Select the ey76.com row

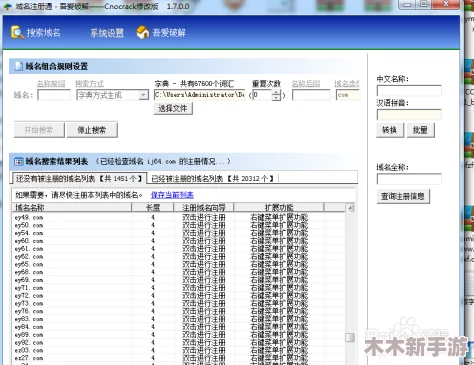[179, 311]
